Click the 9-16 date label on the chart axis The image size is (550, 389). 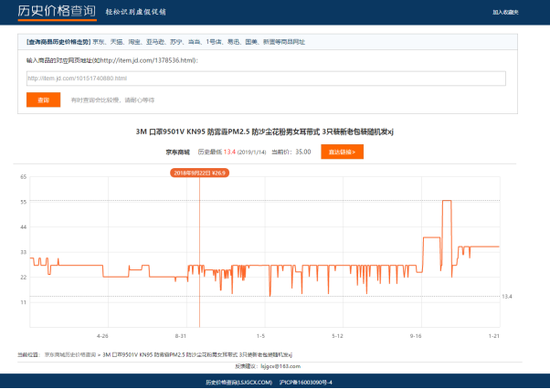coord(416,336)
